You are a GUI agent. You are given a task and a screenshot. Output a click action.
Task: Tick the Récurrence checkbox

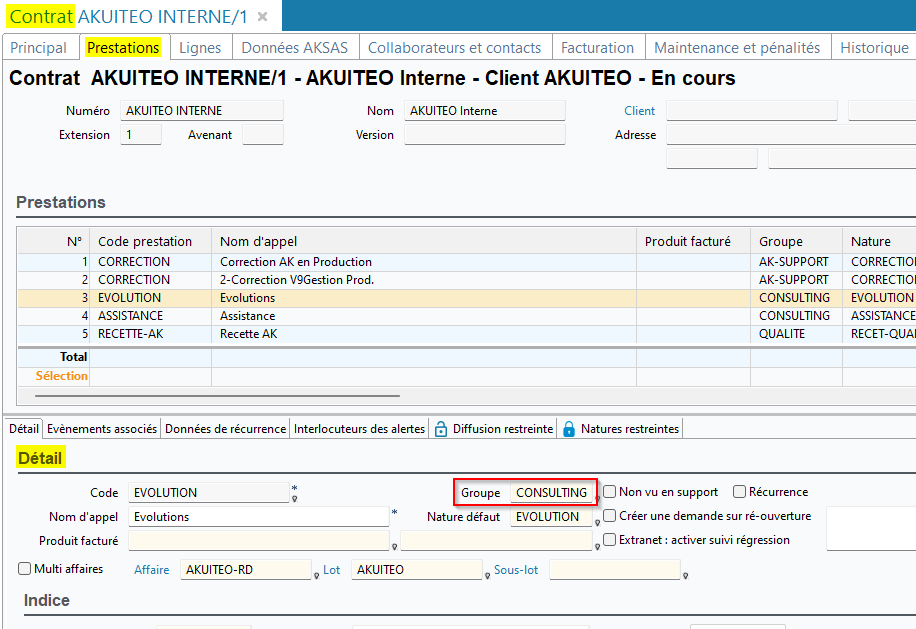[739, 492]
